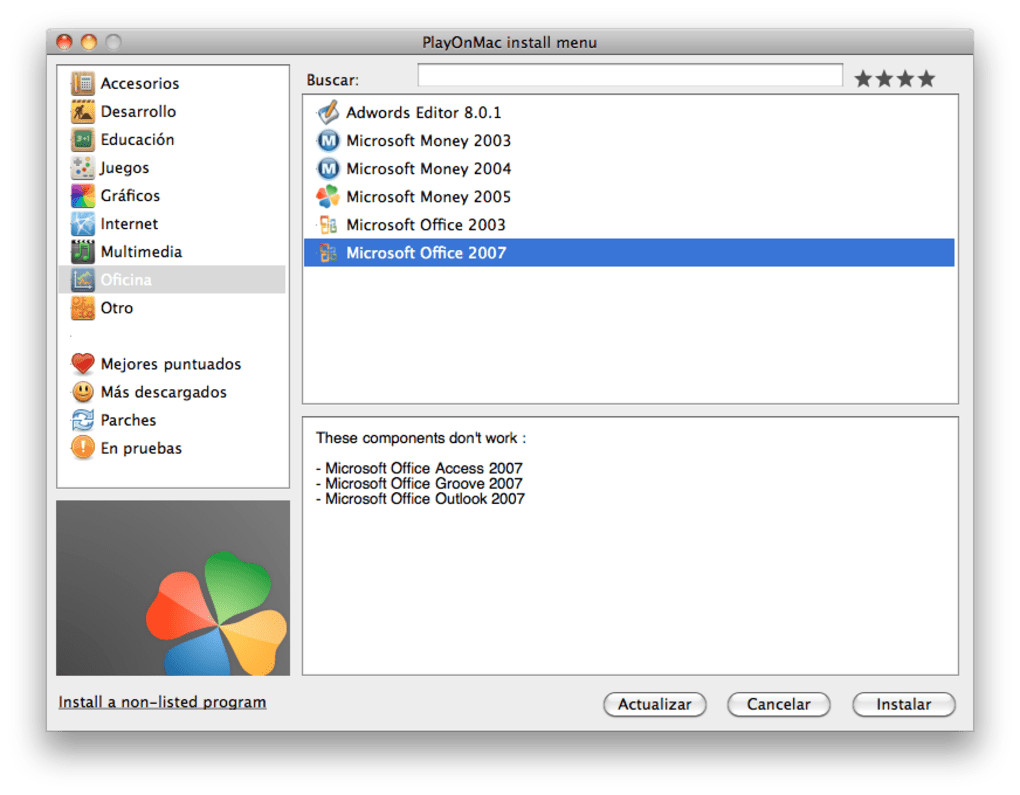Open the Otro category
The image size is (1020, 795).
[x=116, y=308]
